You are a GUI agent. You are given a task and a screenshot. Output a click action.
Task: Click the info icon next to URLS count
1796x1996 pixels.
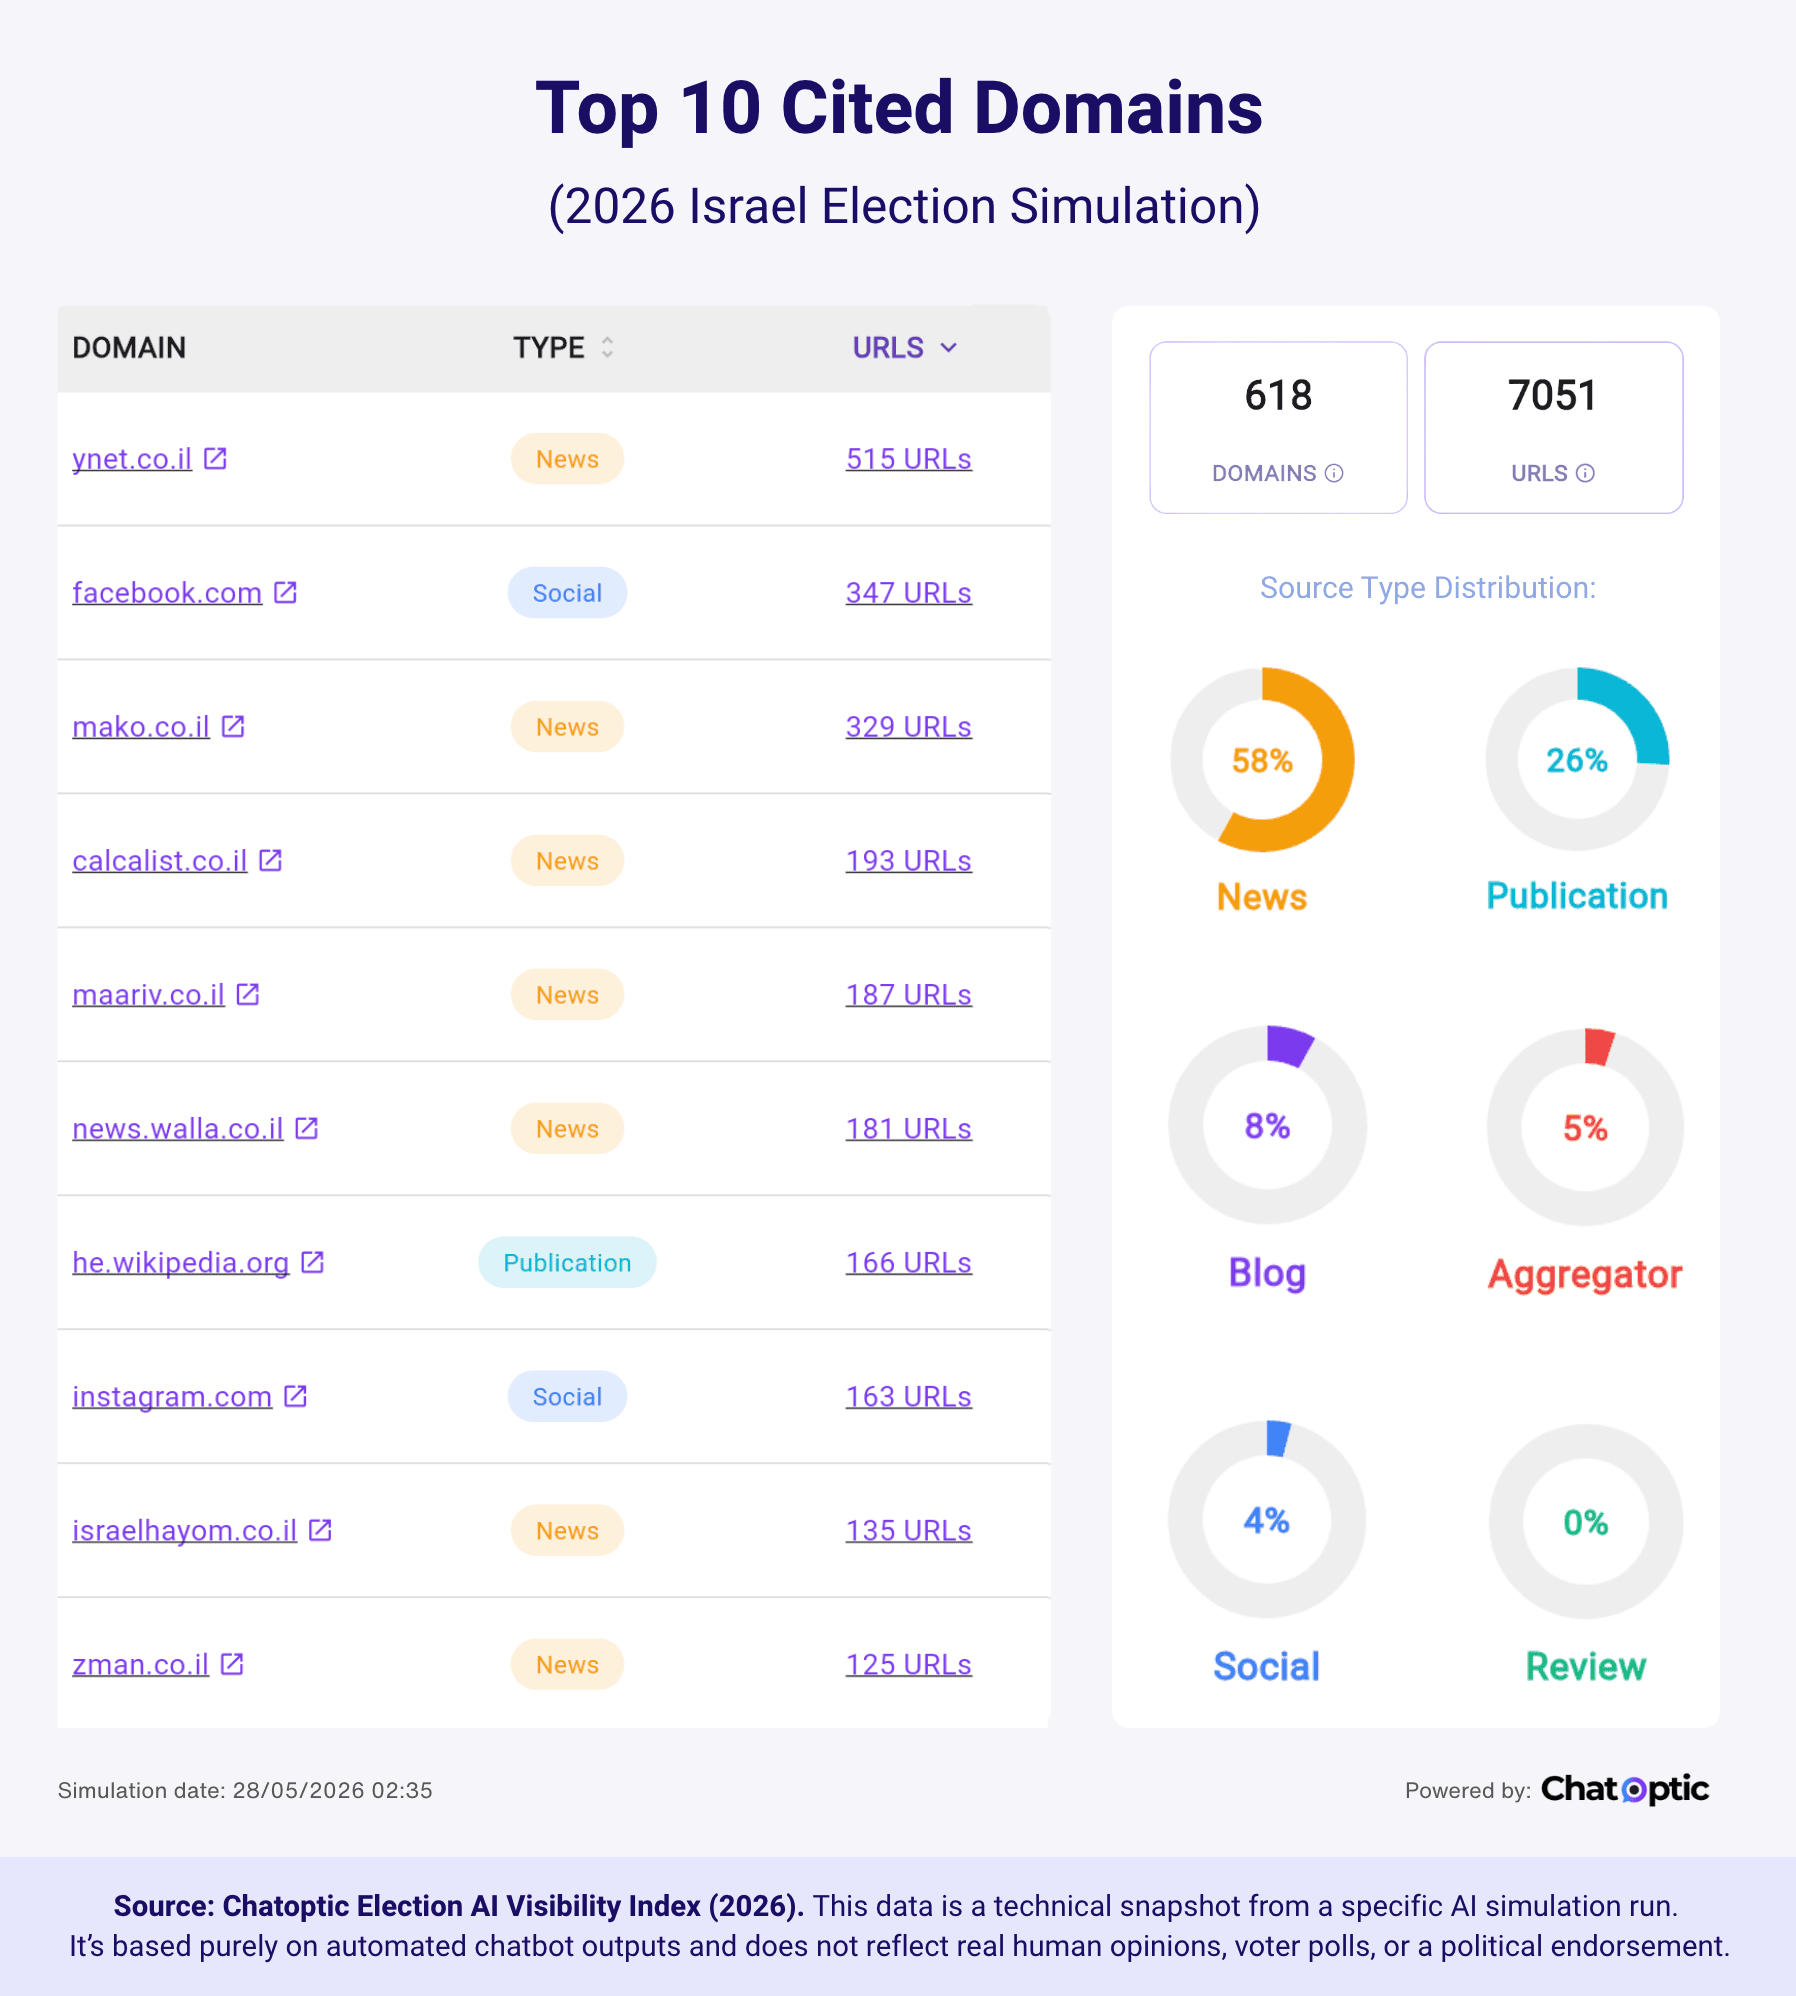1585,473
